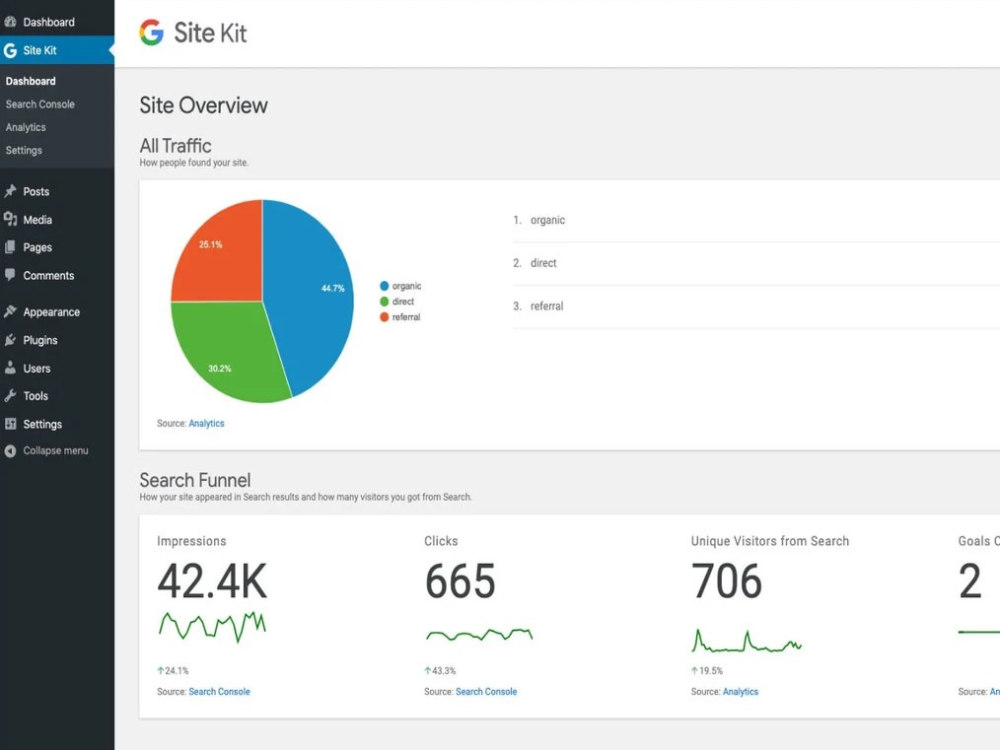Click the Site Kit Google G sidebar icon

10,50
